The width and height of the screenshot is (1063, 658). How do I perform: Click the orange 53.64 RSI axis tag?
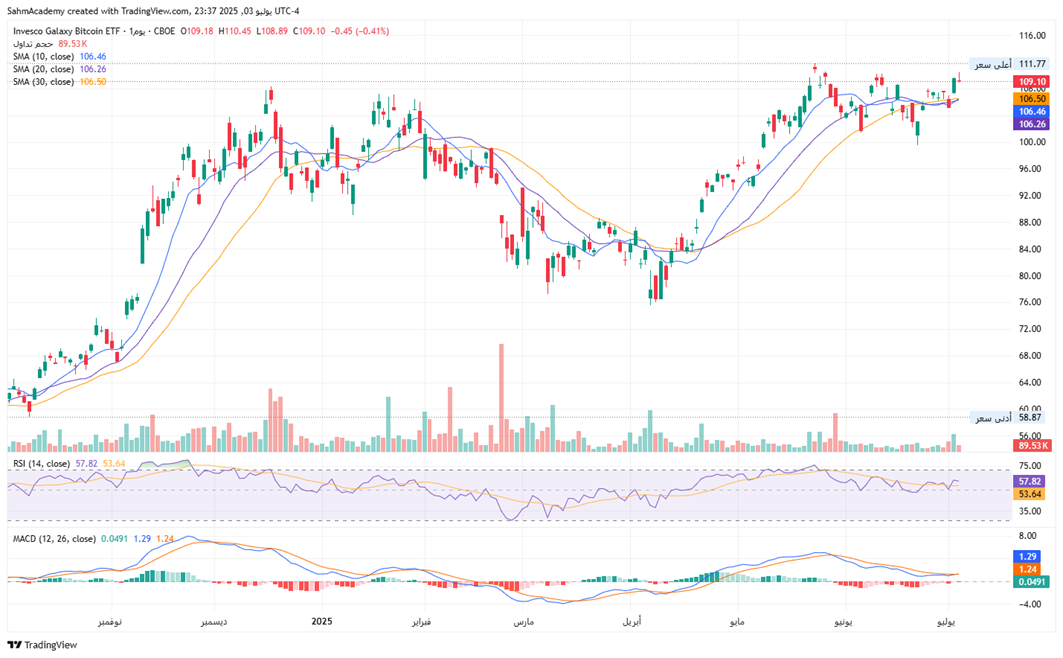(x=1029, y=494)
